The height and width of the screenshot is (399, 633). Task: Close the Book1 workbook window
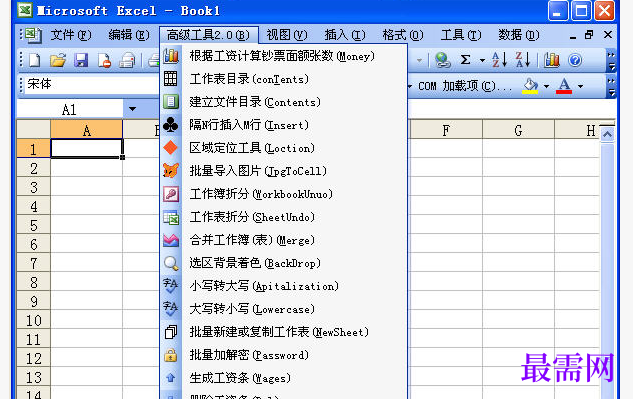click(x=608, y=35)
